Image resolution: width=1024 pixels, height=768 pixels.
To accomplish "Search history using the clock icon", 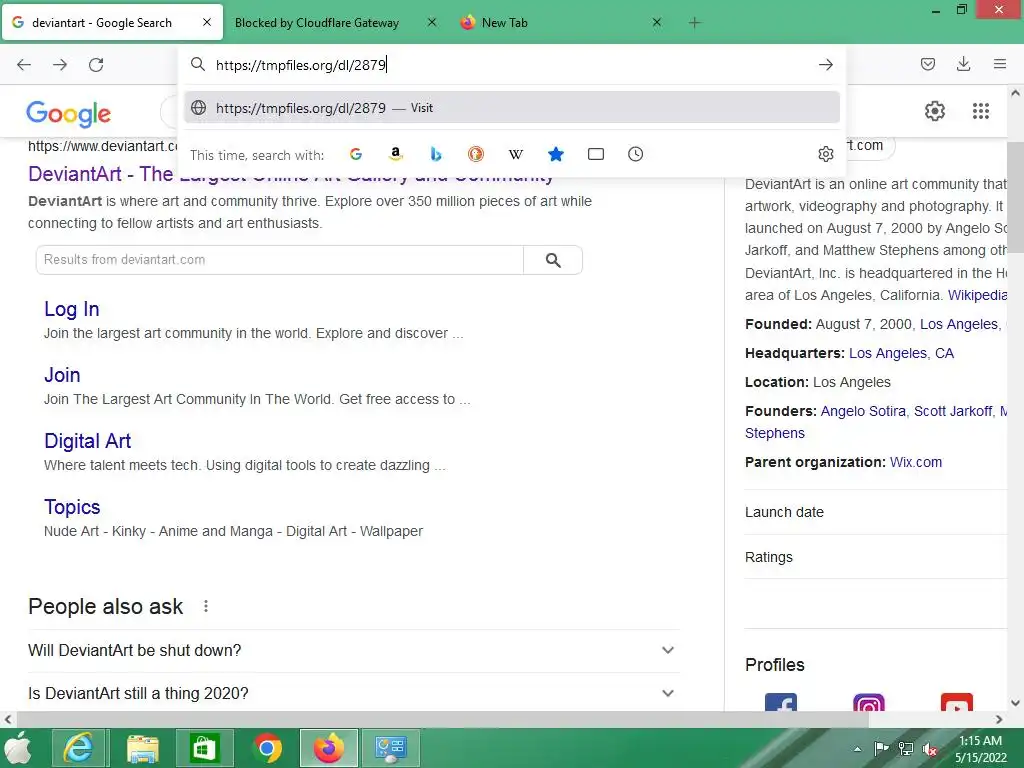I will [x=635, y=154].
